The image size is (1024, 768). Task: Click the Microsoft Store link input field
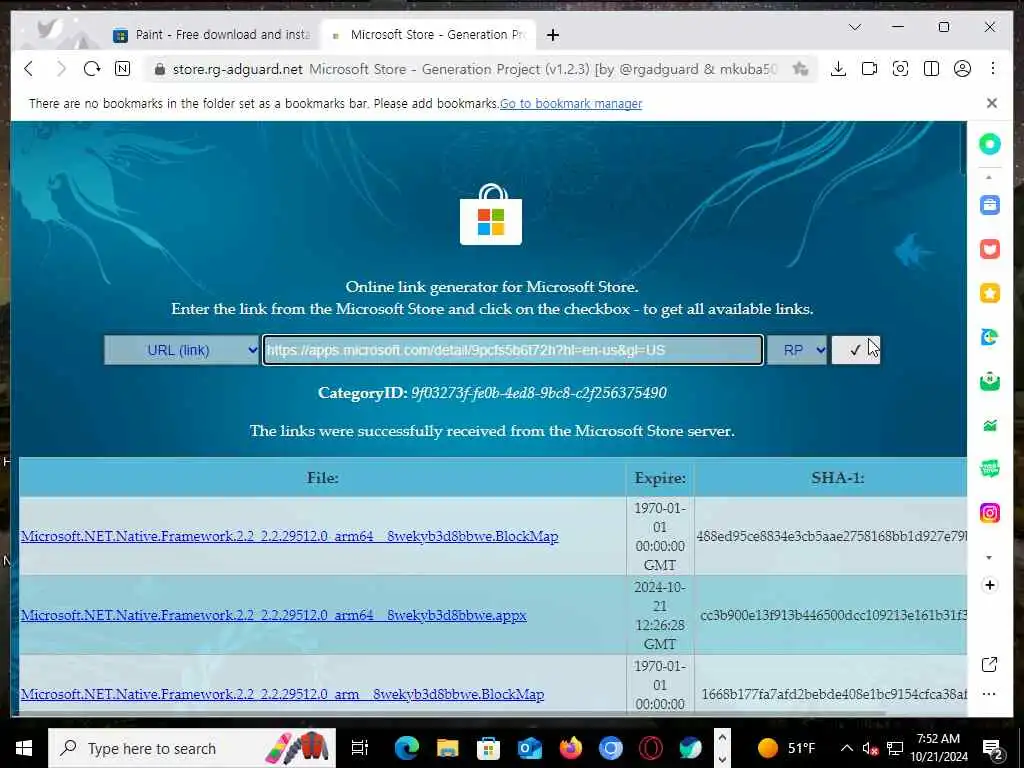513,350
